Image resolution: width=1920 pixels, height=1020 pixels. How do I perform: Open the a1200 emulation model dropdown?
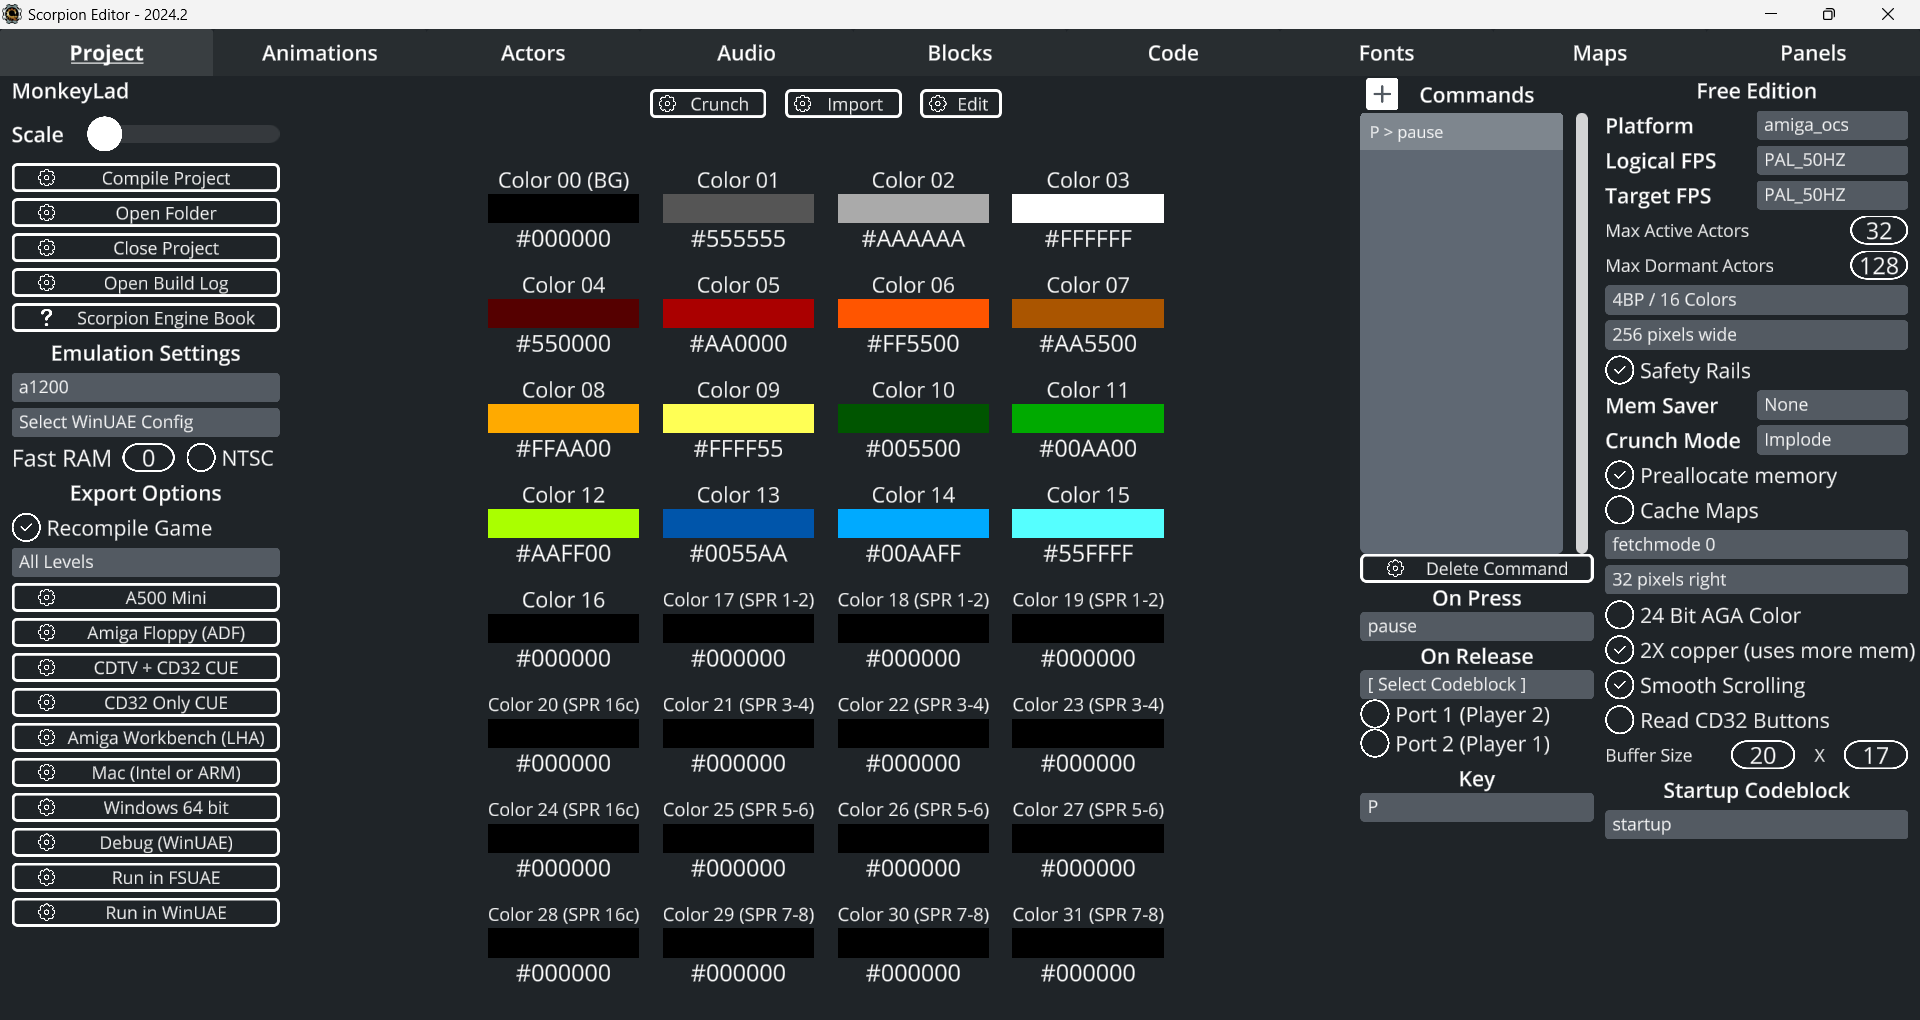tap(146, 387)
